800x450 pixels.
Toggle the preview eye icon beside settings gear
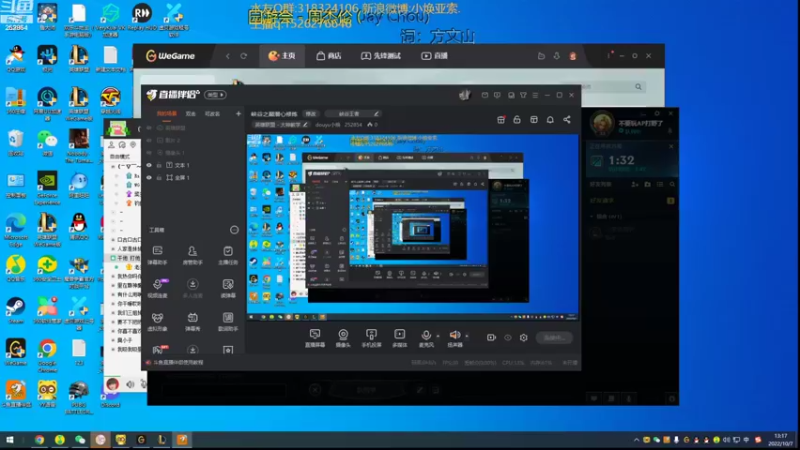coord(508,338)
